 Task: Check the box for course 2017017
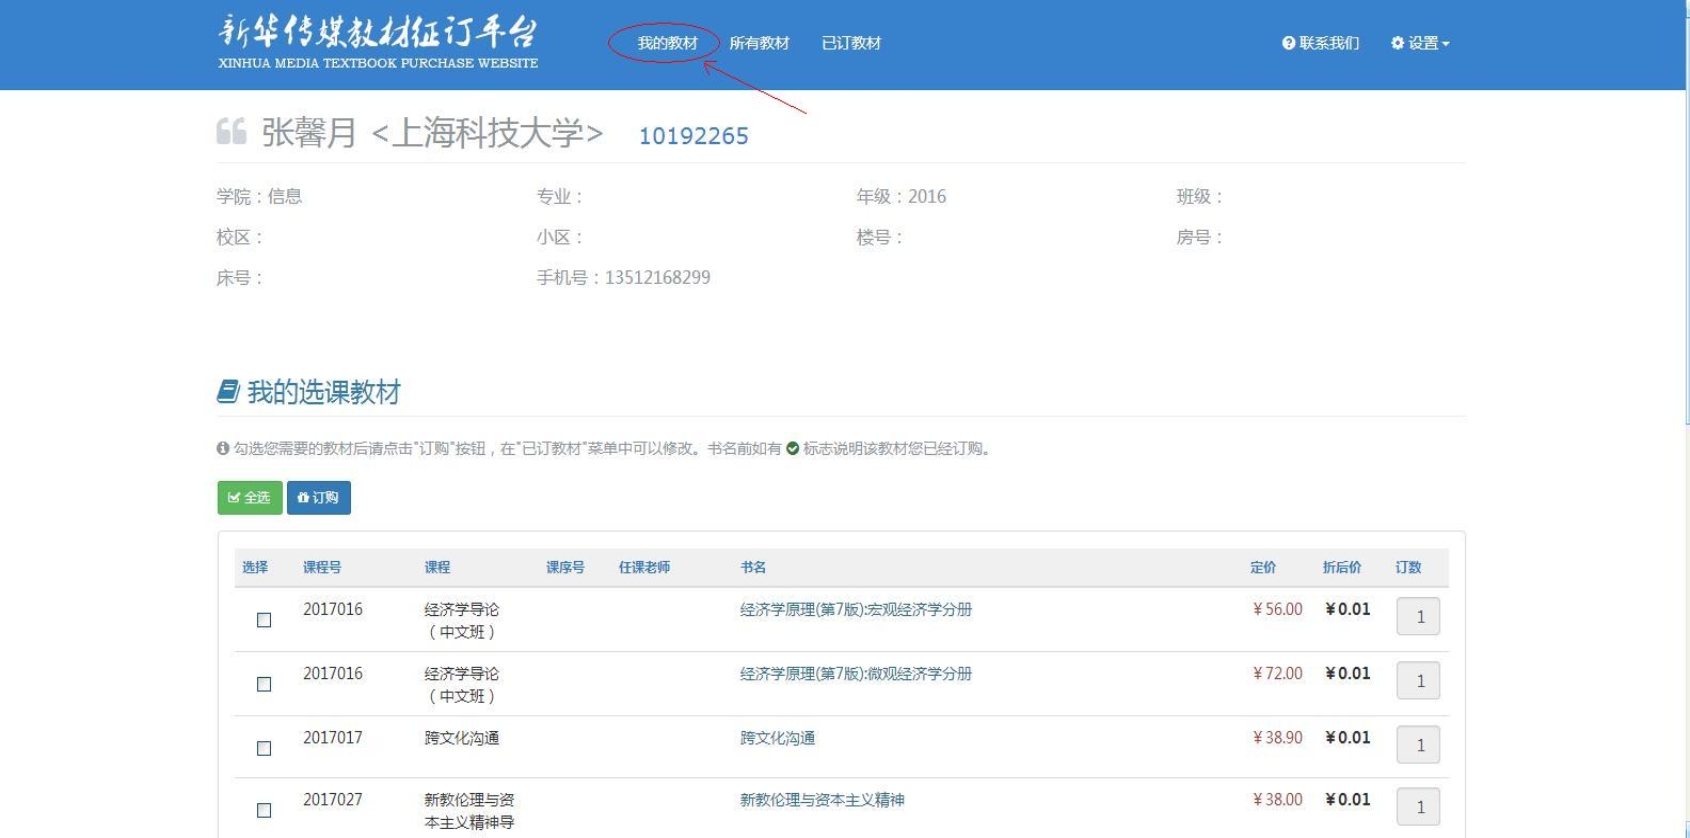[x=264, y=748]
